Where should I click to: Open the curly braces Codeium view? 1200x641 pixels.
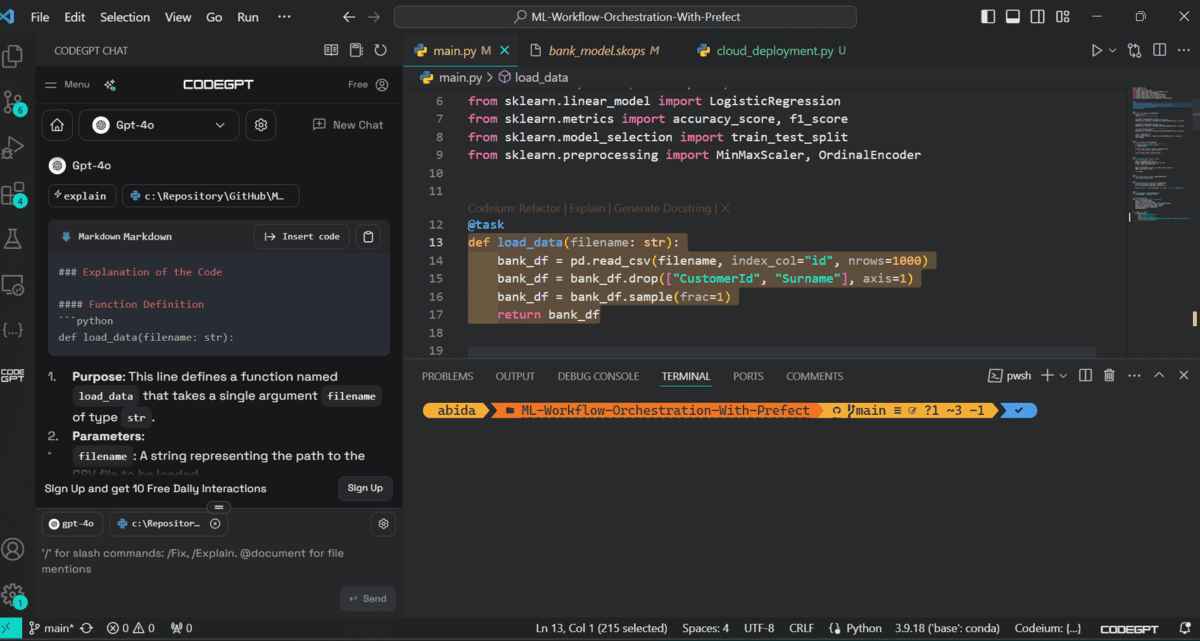tap(13, 329)
